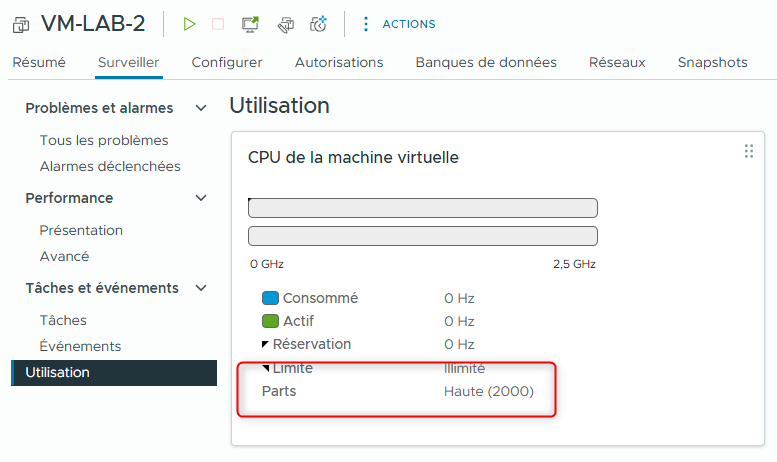Viewport: 777px width, 462px height.
Task: Click the virtual machine icon beside VM-LAB-2
Action: pyautogui.click(x=21, y=24)
